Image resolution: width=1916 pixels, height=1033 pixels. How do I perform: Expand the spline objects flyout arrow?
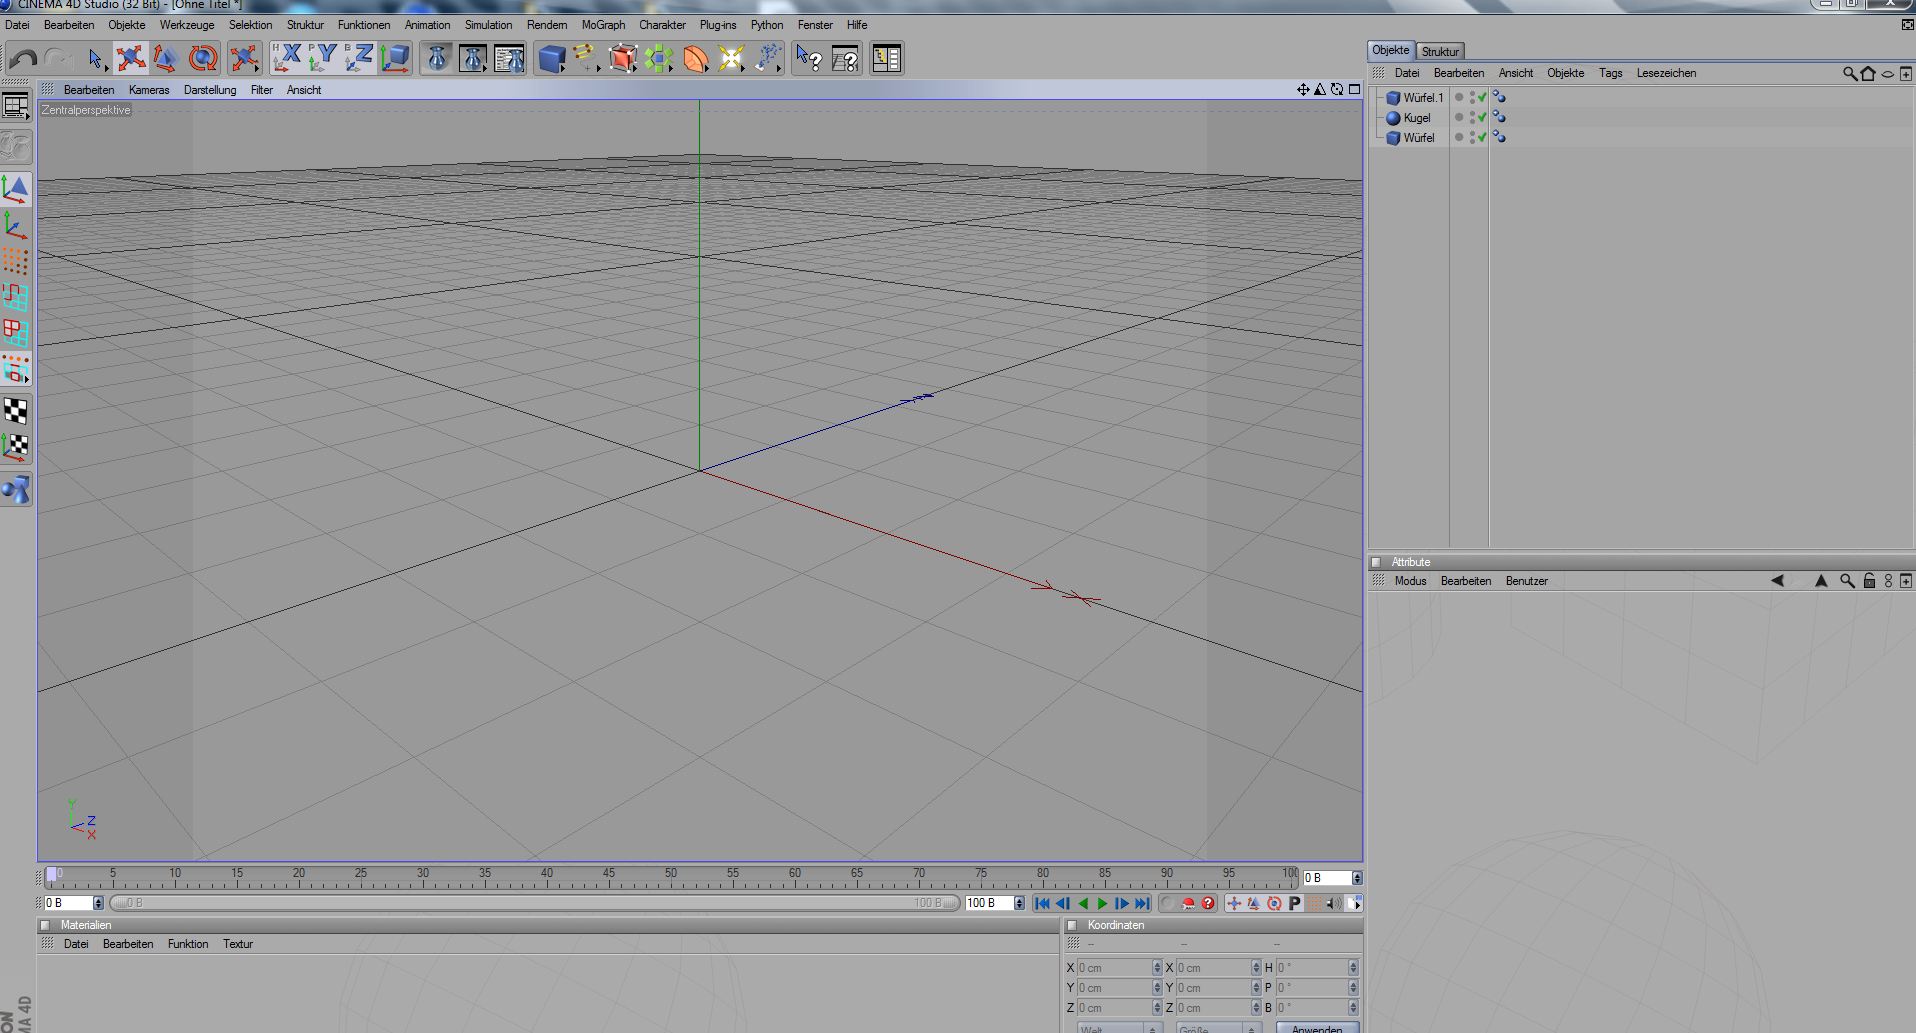coord(599,70)
